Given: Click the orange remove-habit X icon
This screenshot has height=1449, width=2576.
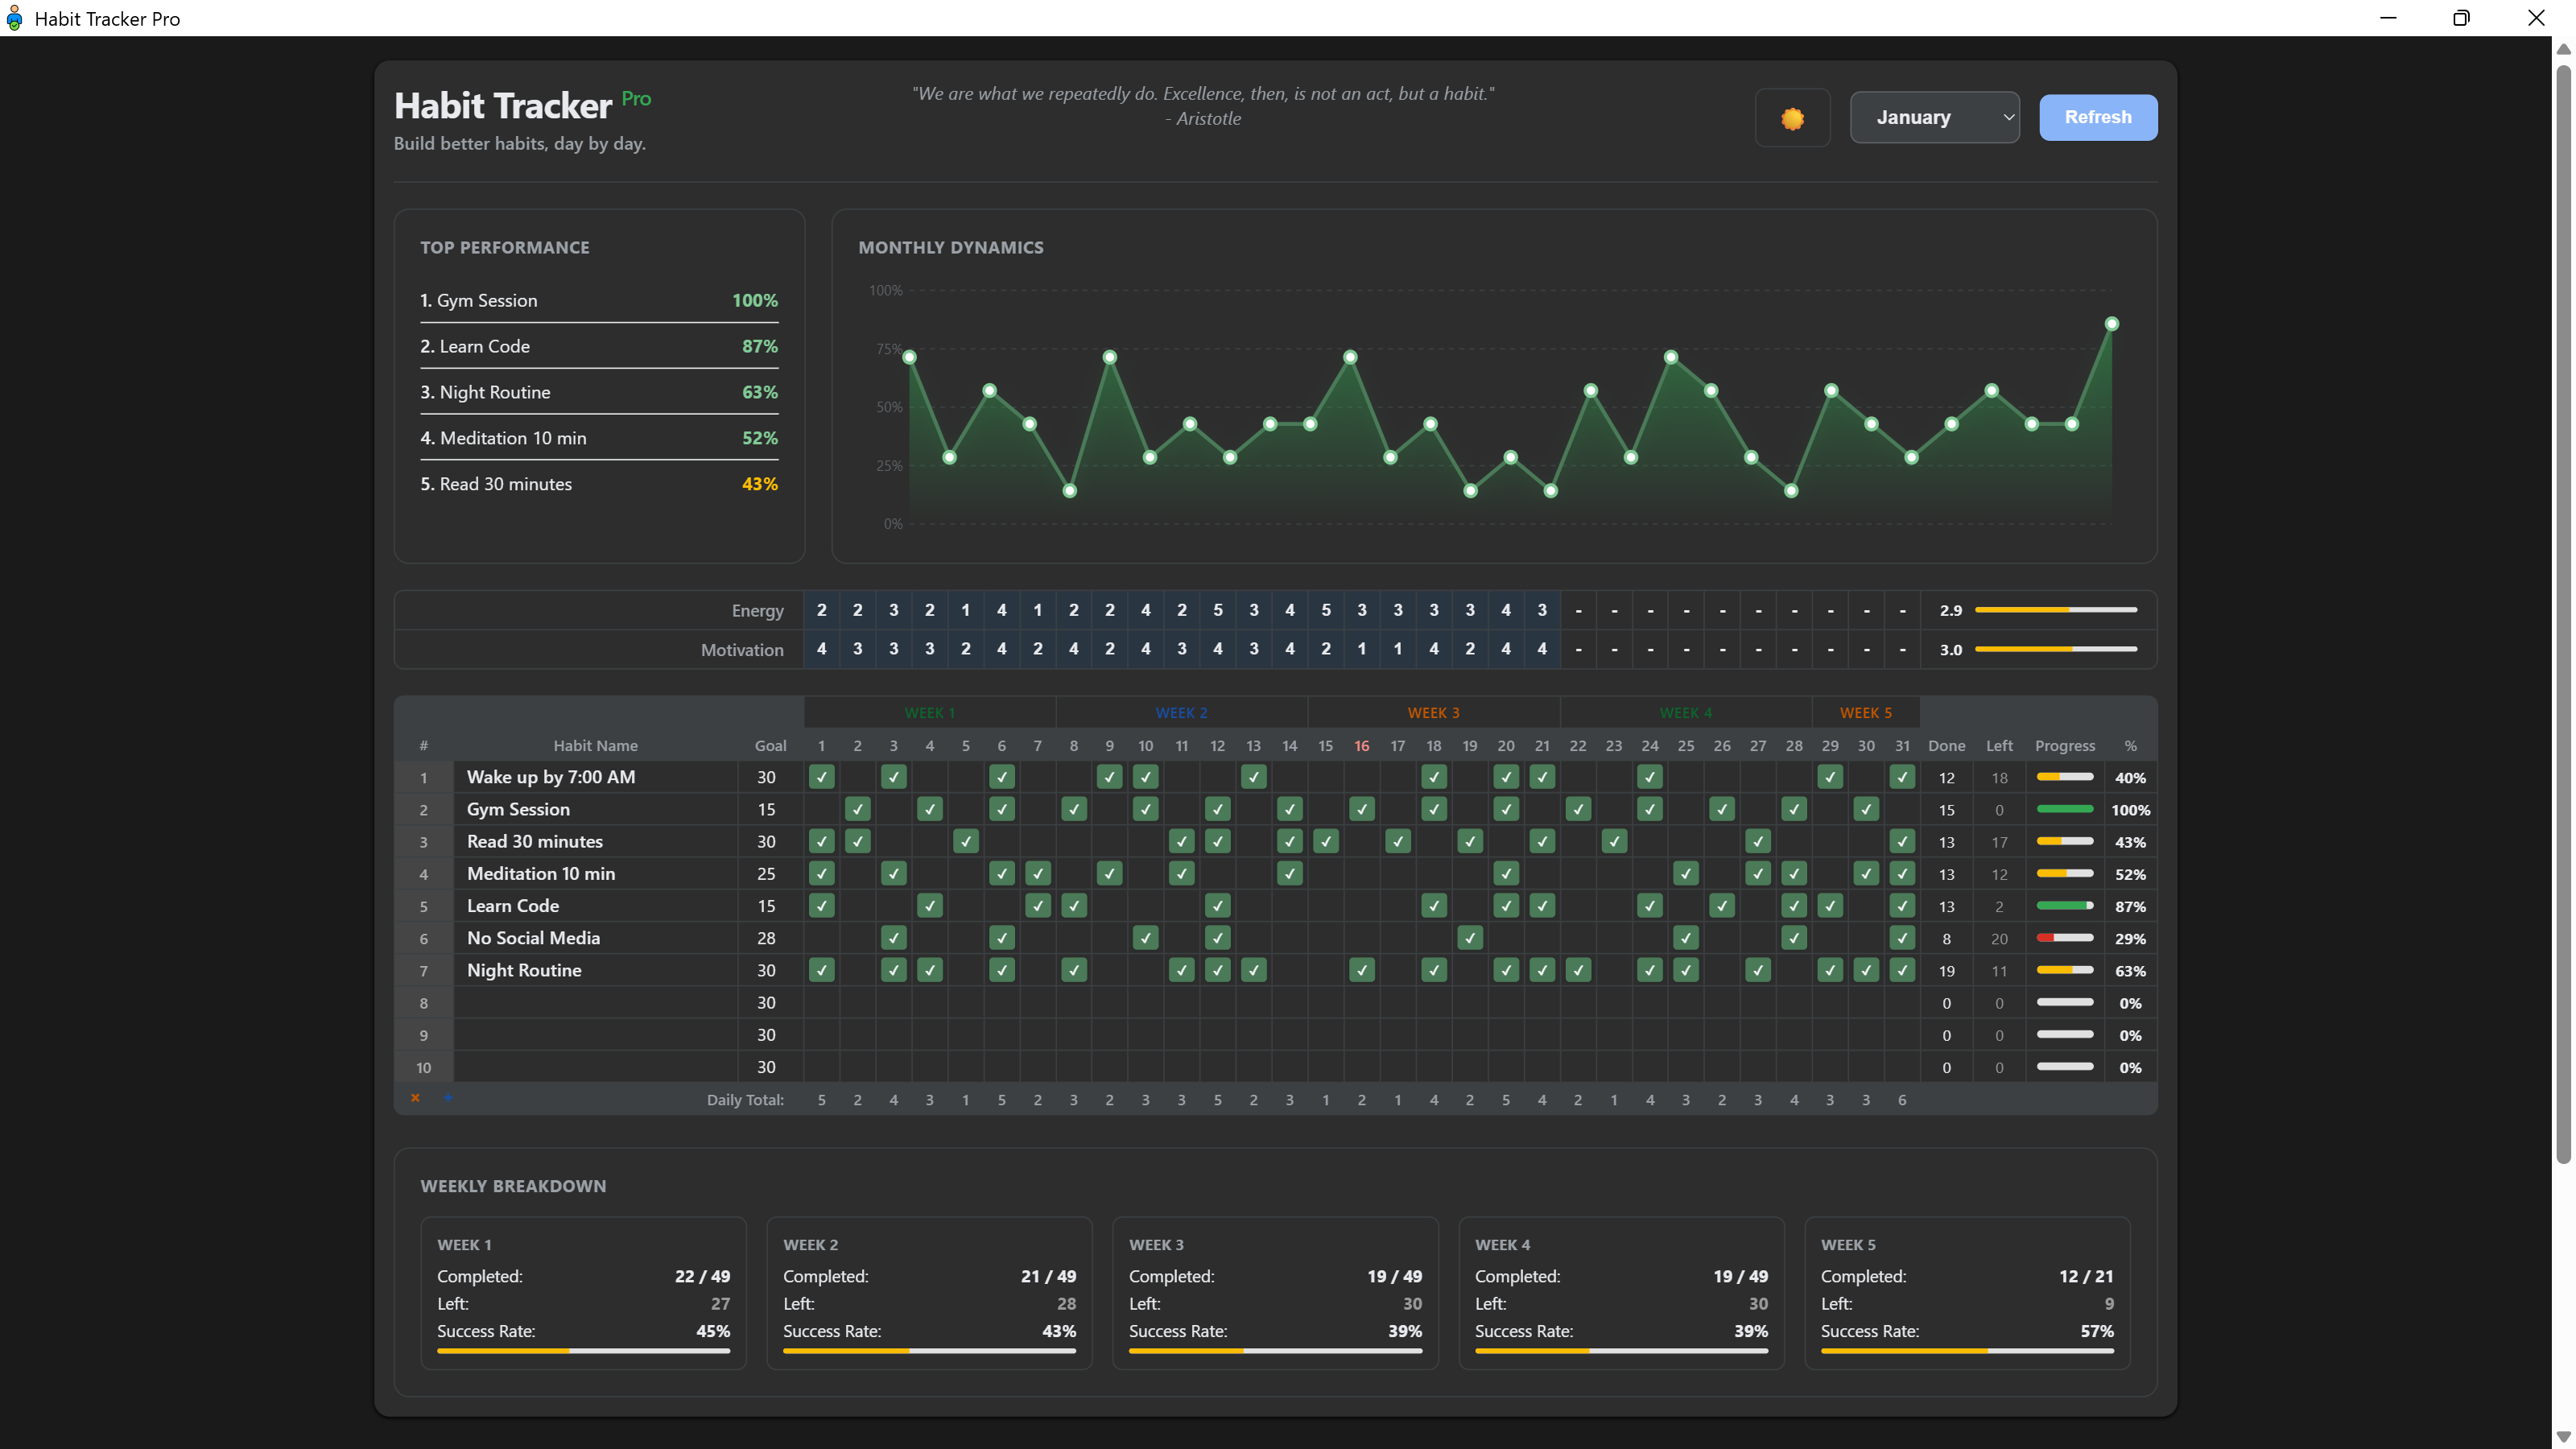Looking at the screenshot, I should (x=415, y=1098).
